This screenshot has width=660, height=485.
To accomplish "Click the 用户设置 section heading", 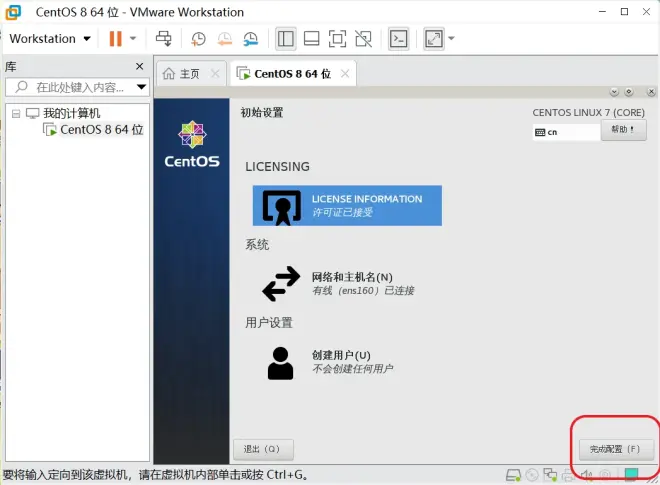I will [x=269, y=323].
